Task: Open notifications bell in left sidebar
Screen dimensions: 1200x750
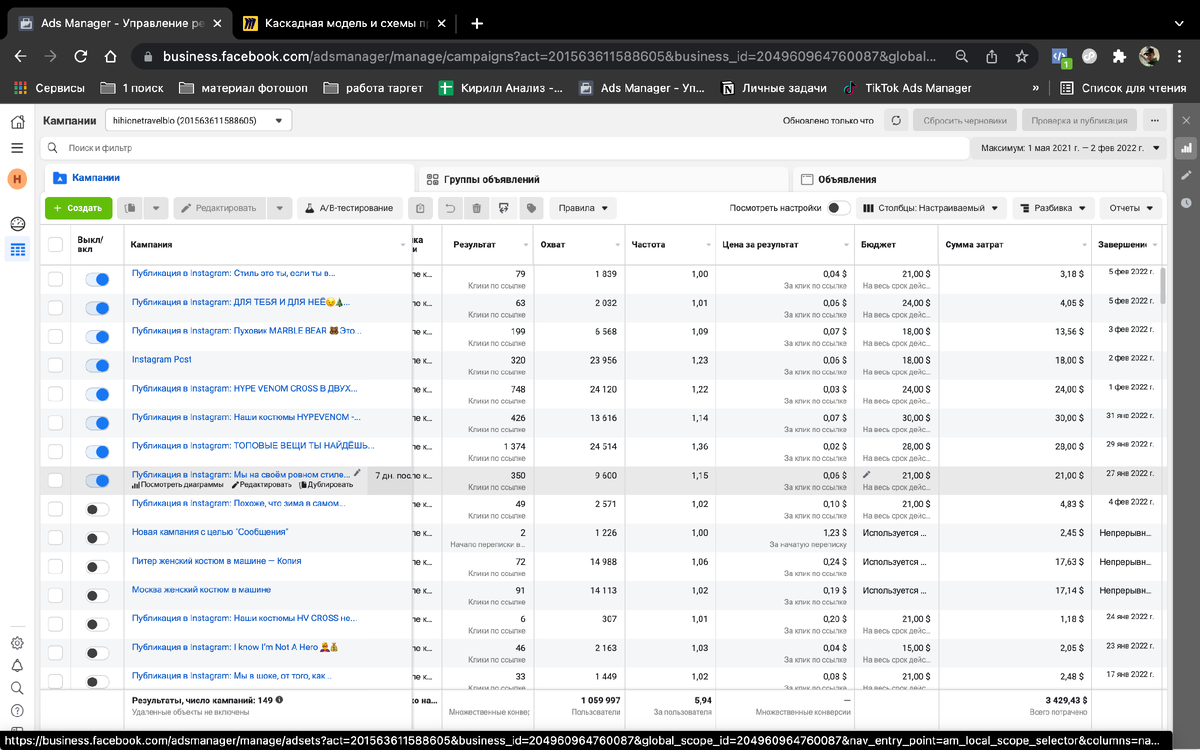Action: 17,666
